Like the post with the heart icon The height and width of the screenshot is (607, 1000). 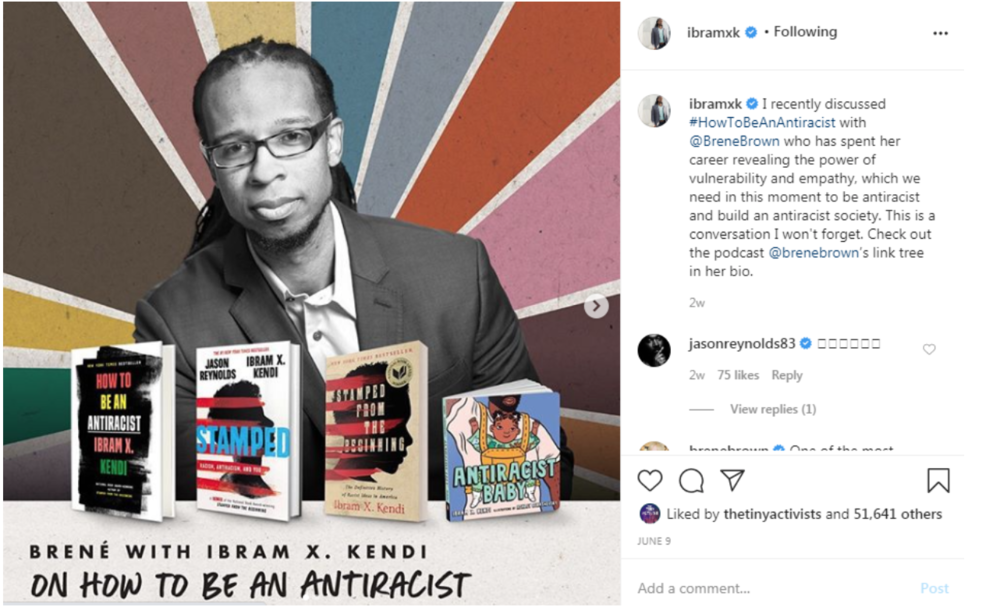pos(650,480)
